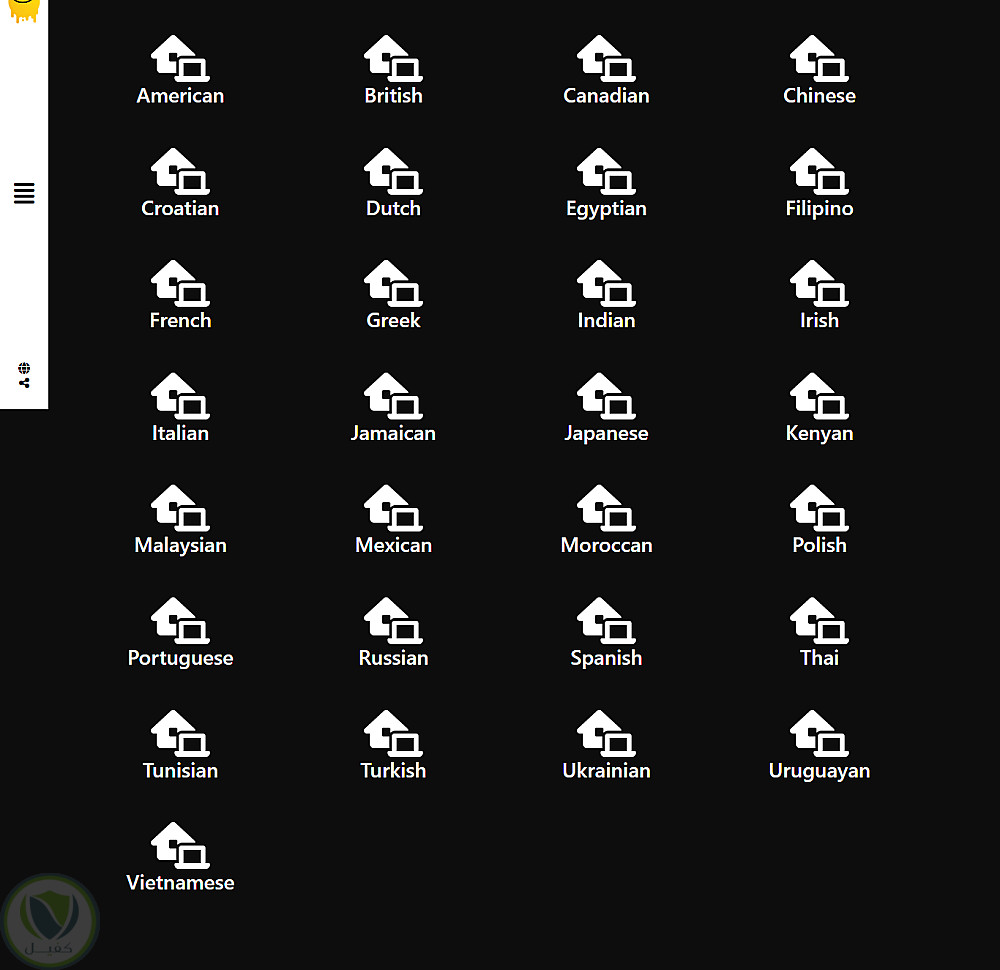Open the Filipino category icon
Screen dimensions: 1000x970
pos(820,172)
